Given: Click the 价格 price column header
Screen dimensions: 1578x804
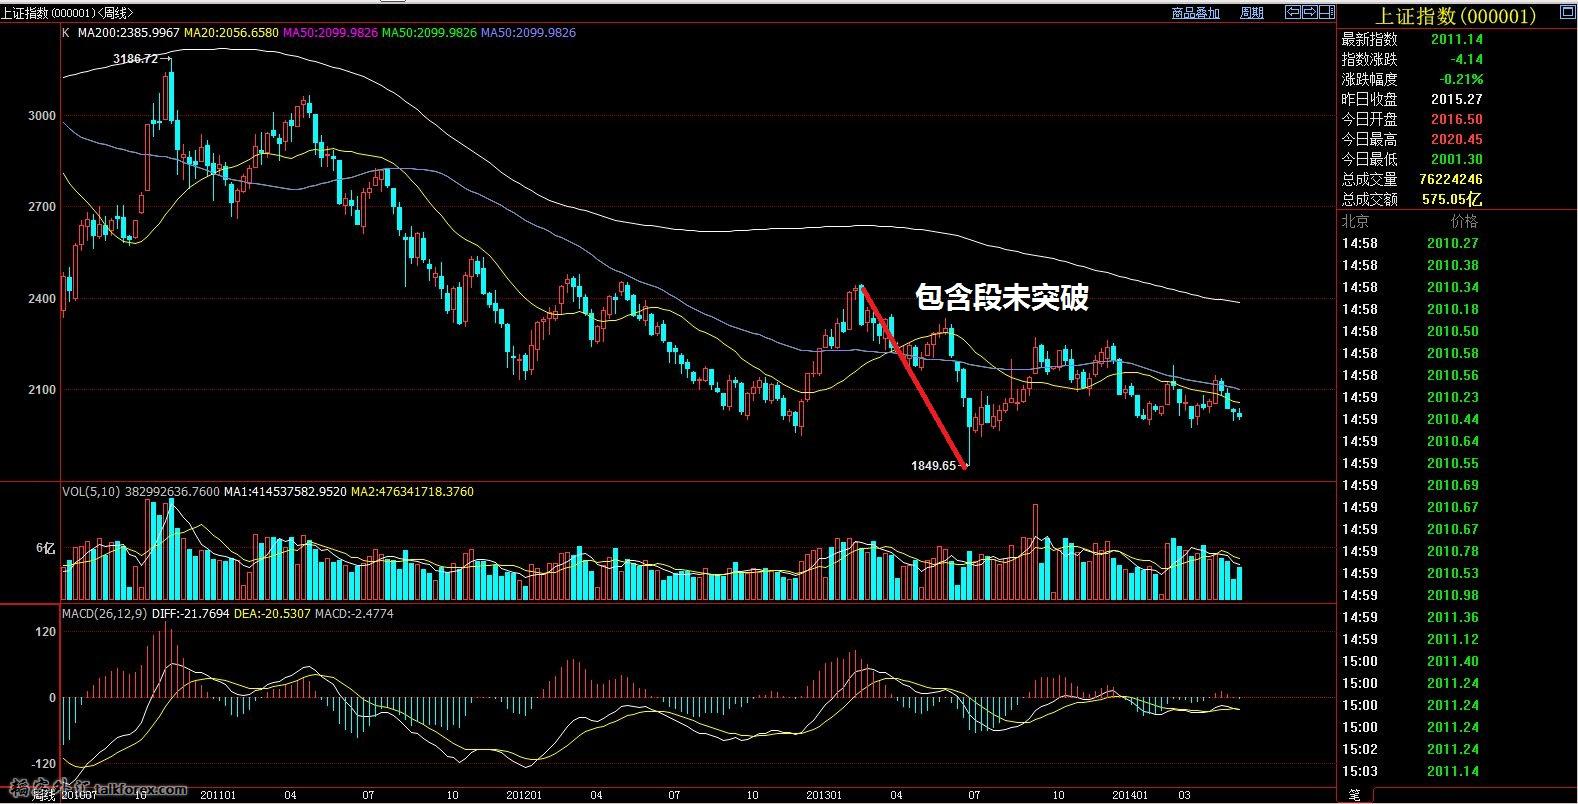Looking at the screenshot, I should [1463, 221].
